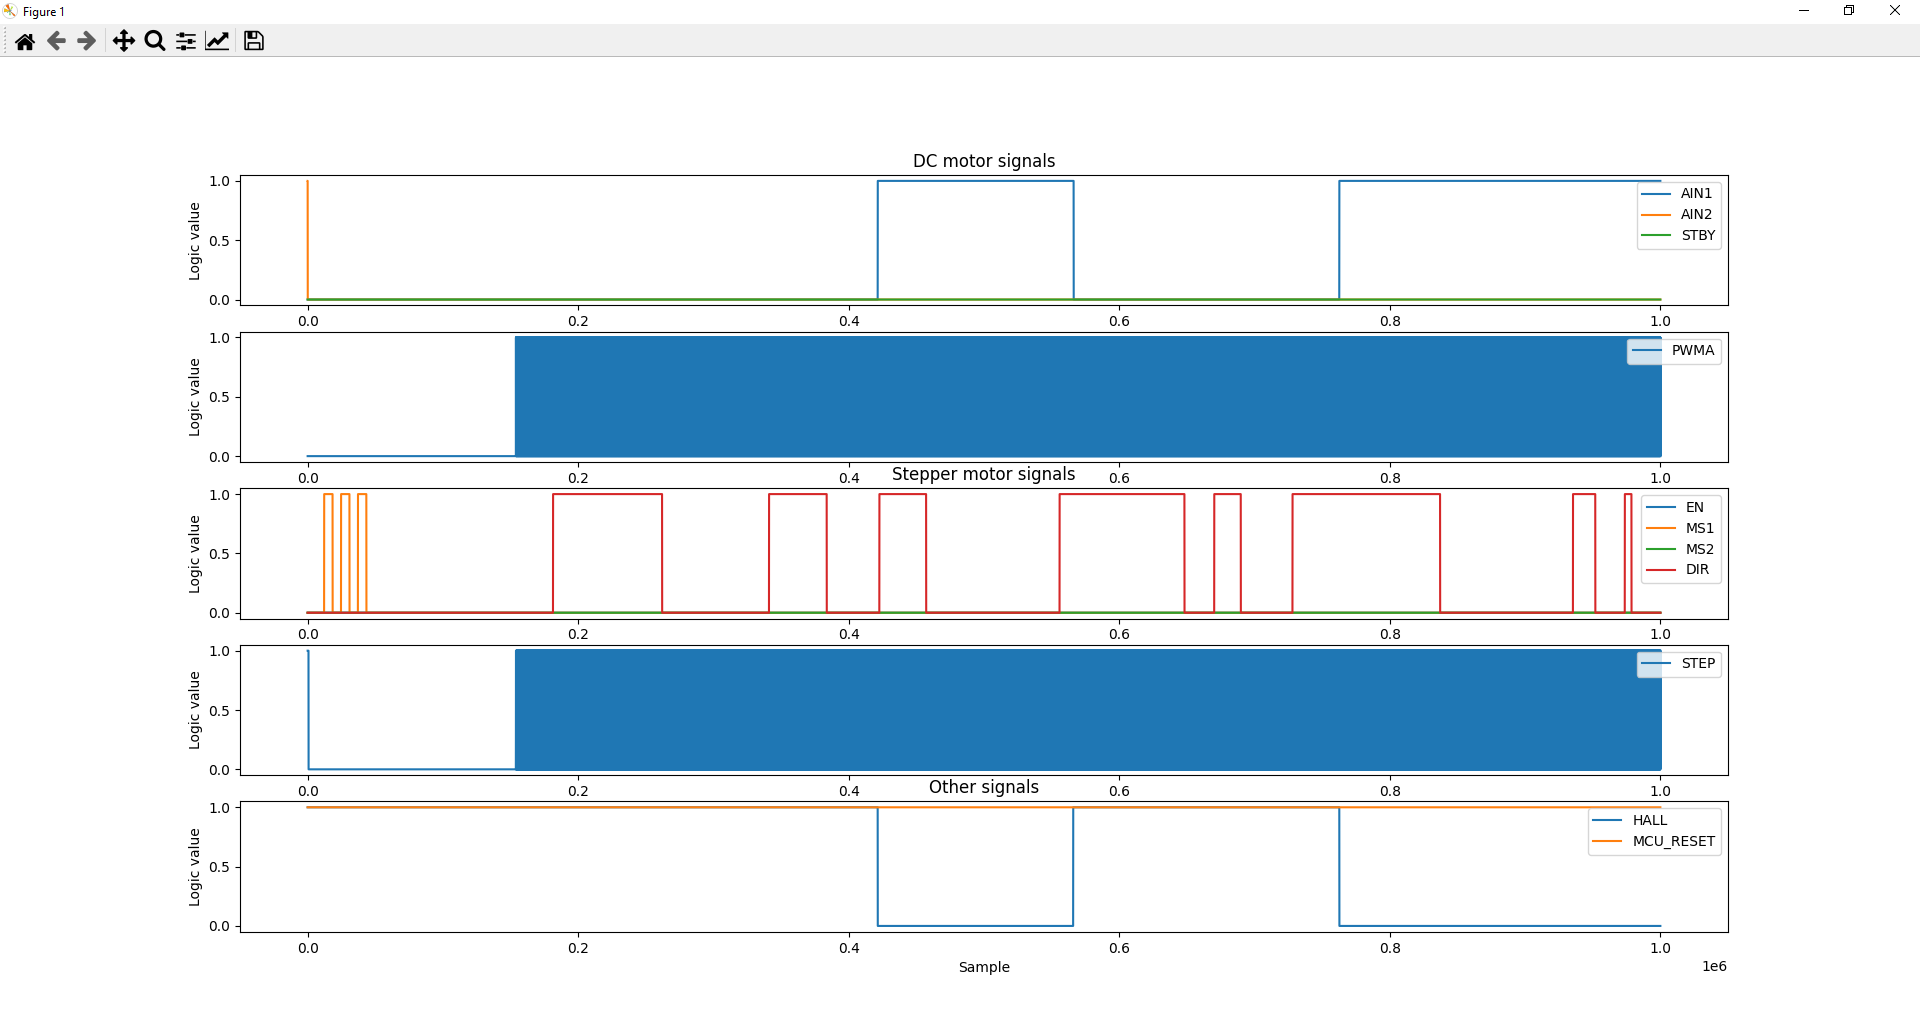Screen dimensions: 1920x1017
Task: Reset the plot to original view (Home)
Action: pos(25,41)
